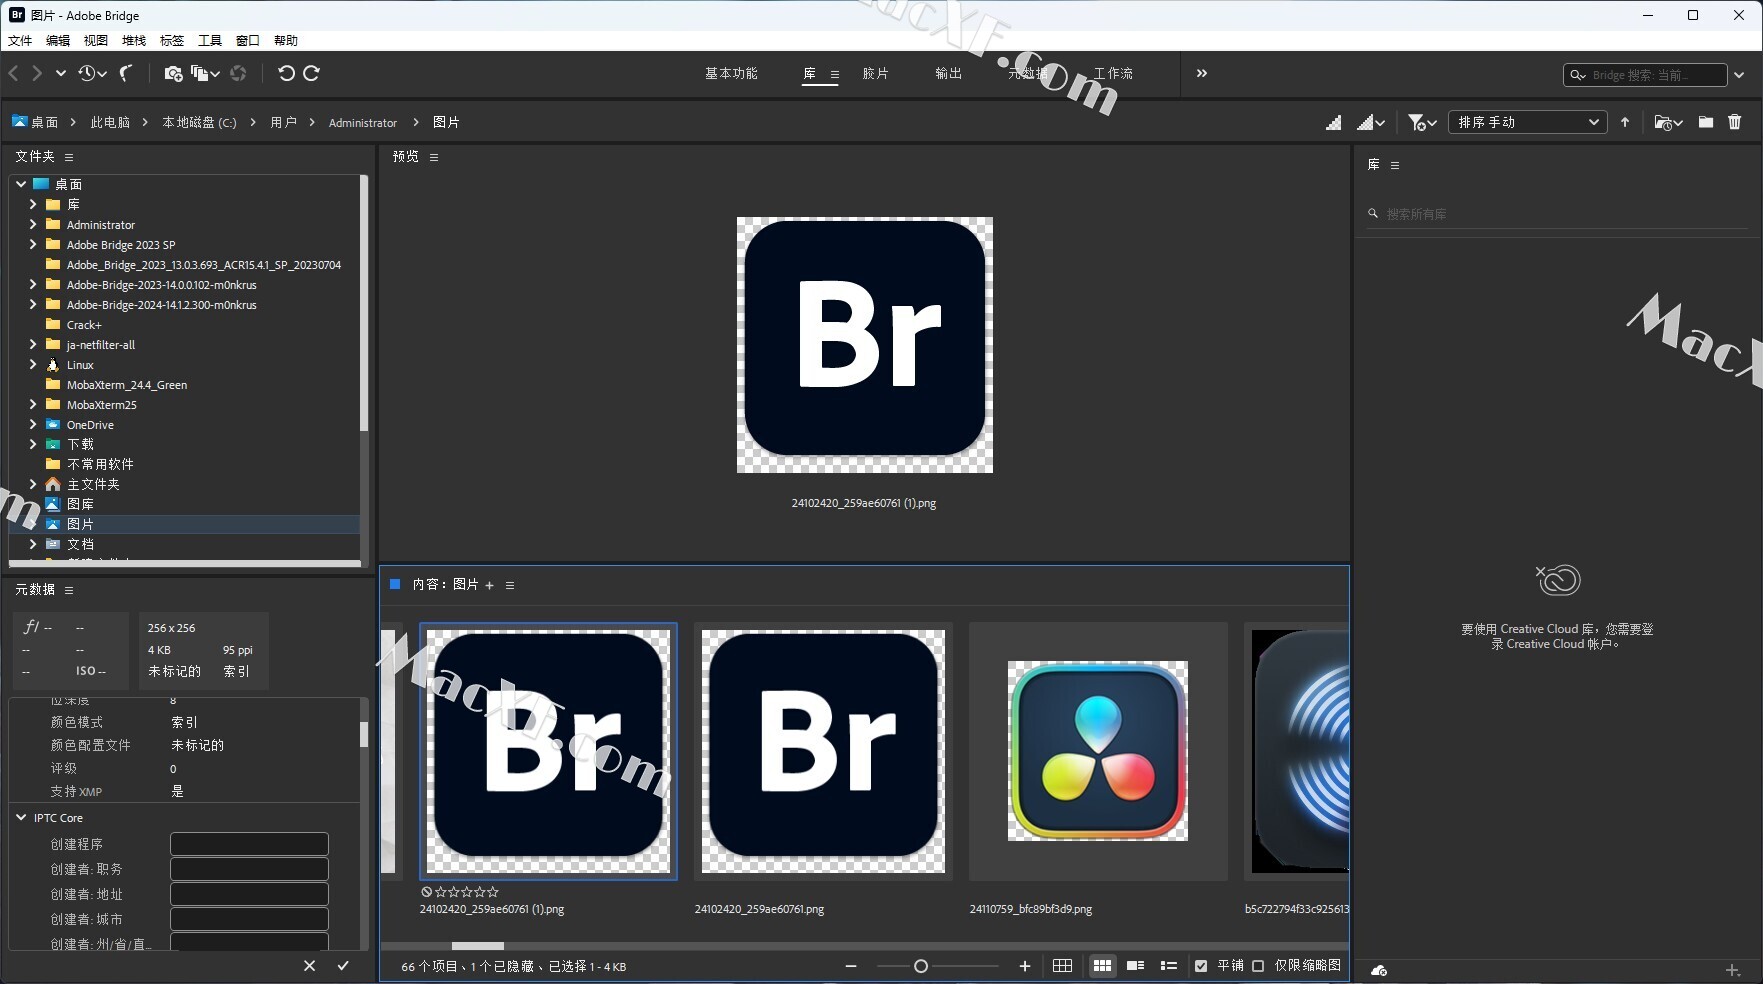
Task: Switch to 输出 workspace
Action: point(948,73)
